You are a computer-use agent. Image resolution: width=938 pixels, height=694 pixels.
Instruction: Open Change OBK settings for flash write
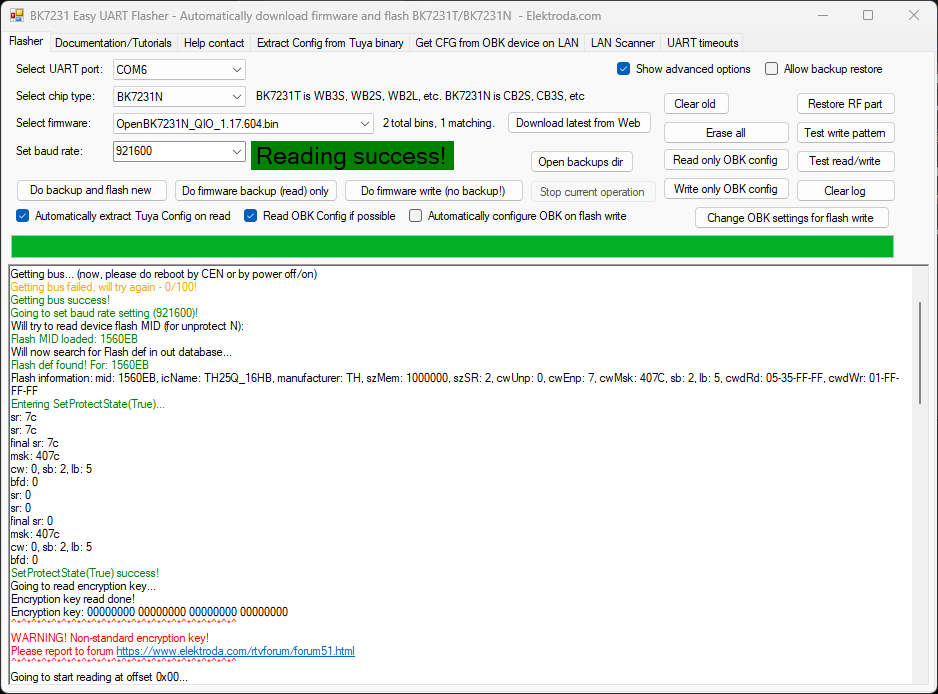click(791, 218)
